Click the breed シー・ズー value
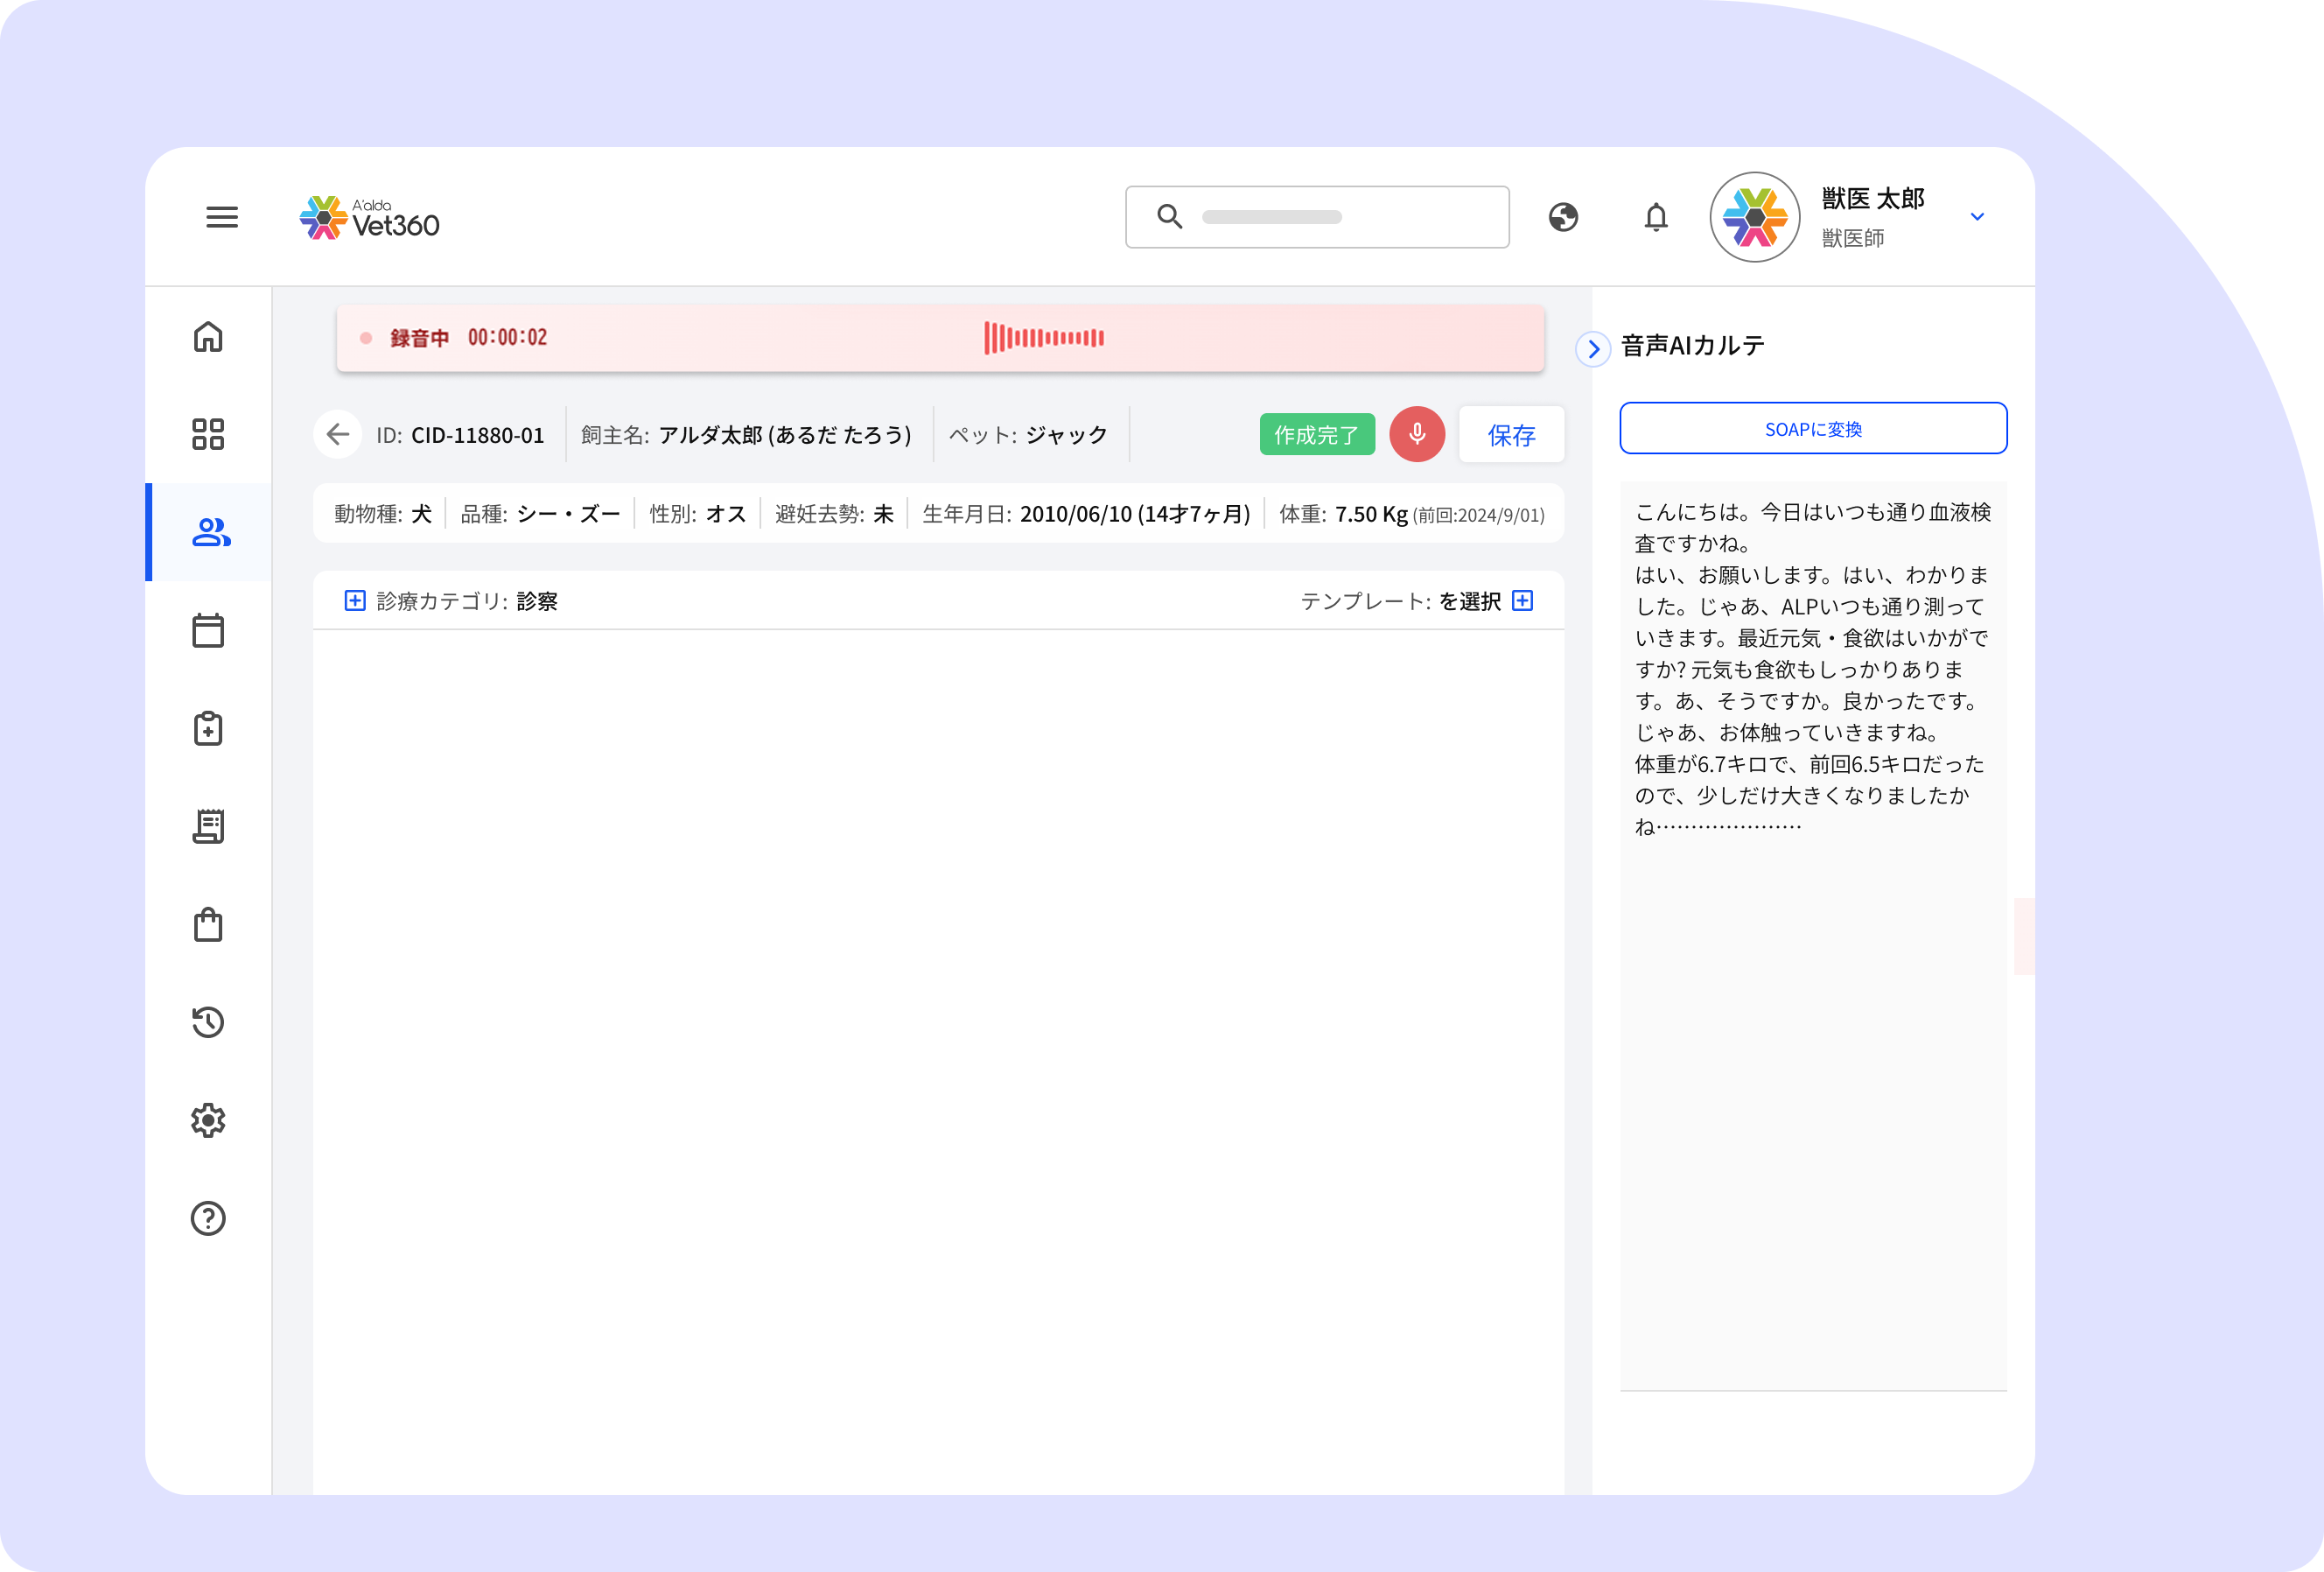2324x1572 pixels. [x=568, y=514]
